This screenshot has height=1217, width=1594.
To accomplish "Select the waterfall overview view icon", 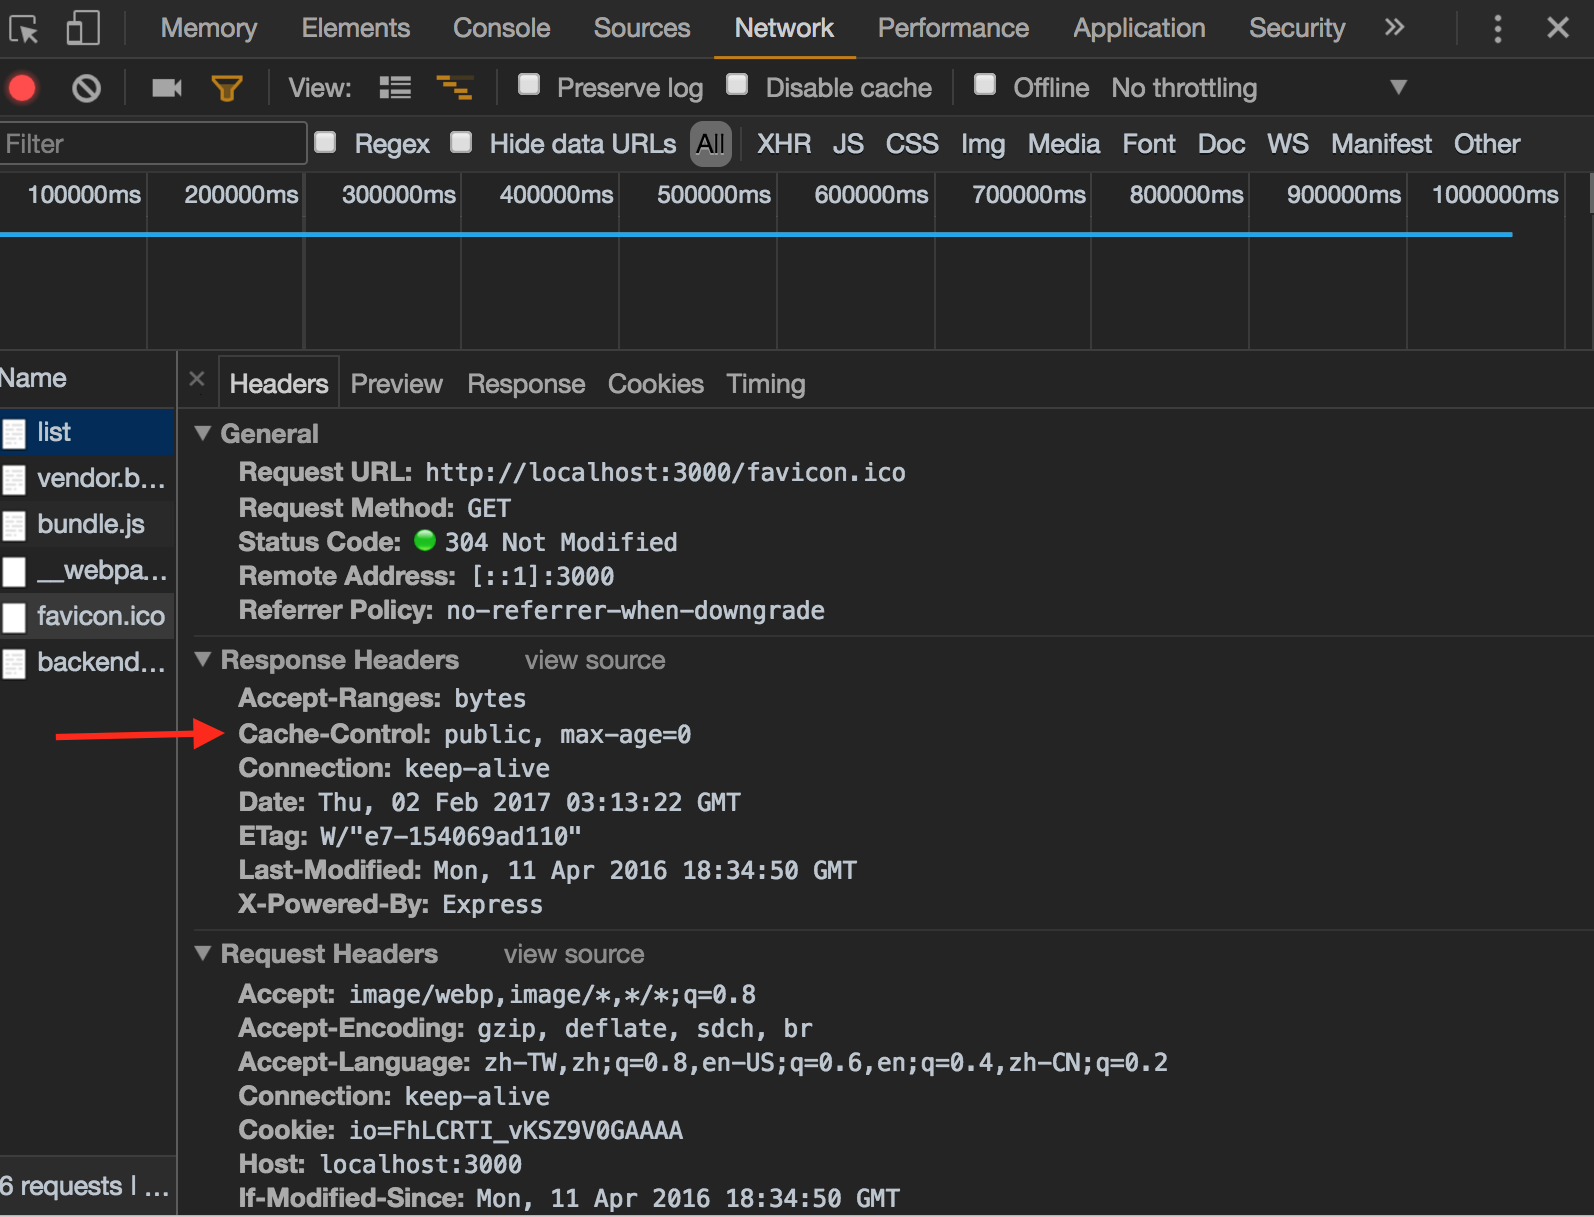I will [x=455, y=88].
